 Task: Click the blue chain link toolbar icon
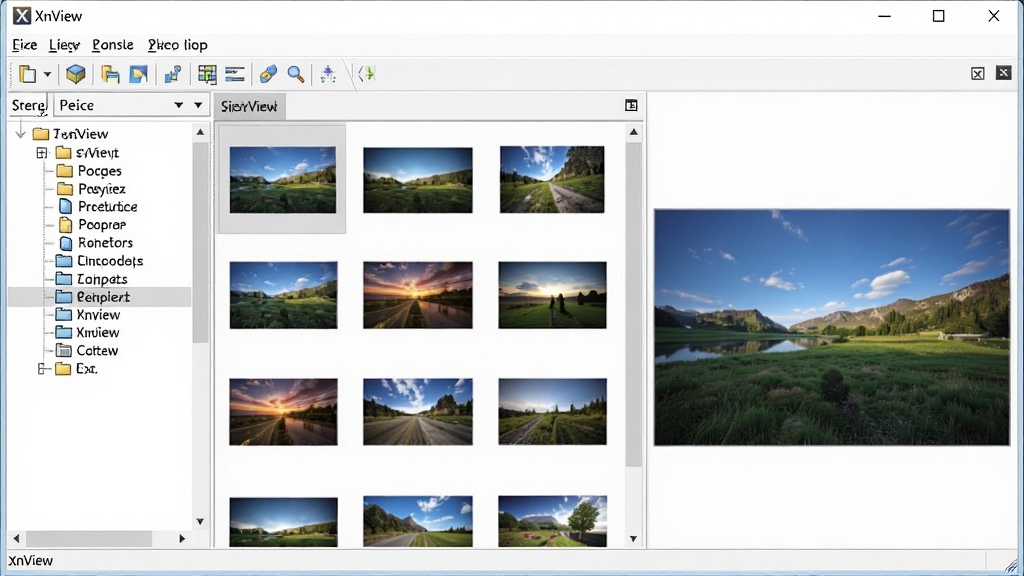268,74
